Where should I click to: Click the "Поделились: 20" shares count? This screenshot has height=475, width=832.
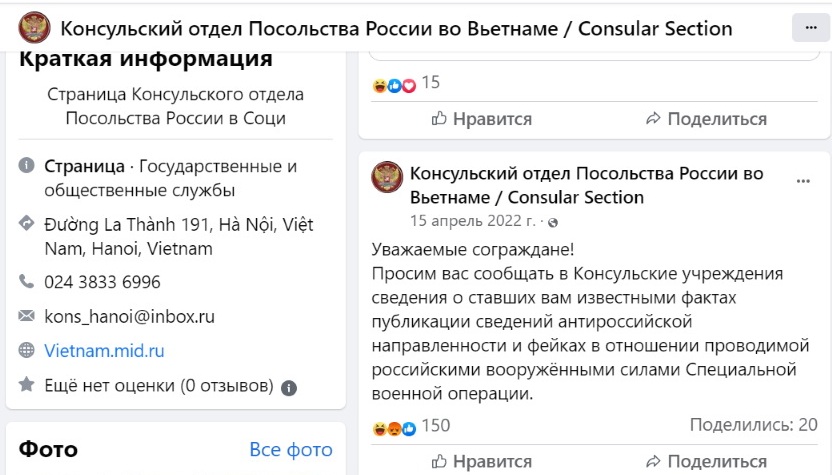(x=753, y=425)
